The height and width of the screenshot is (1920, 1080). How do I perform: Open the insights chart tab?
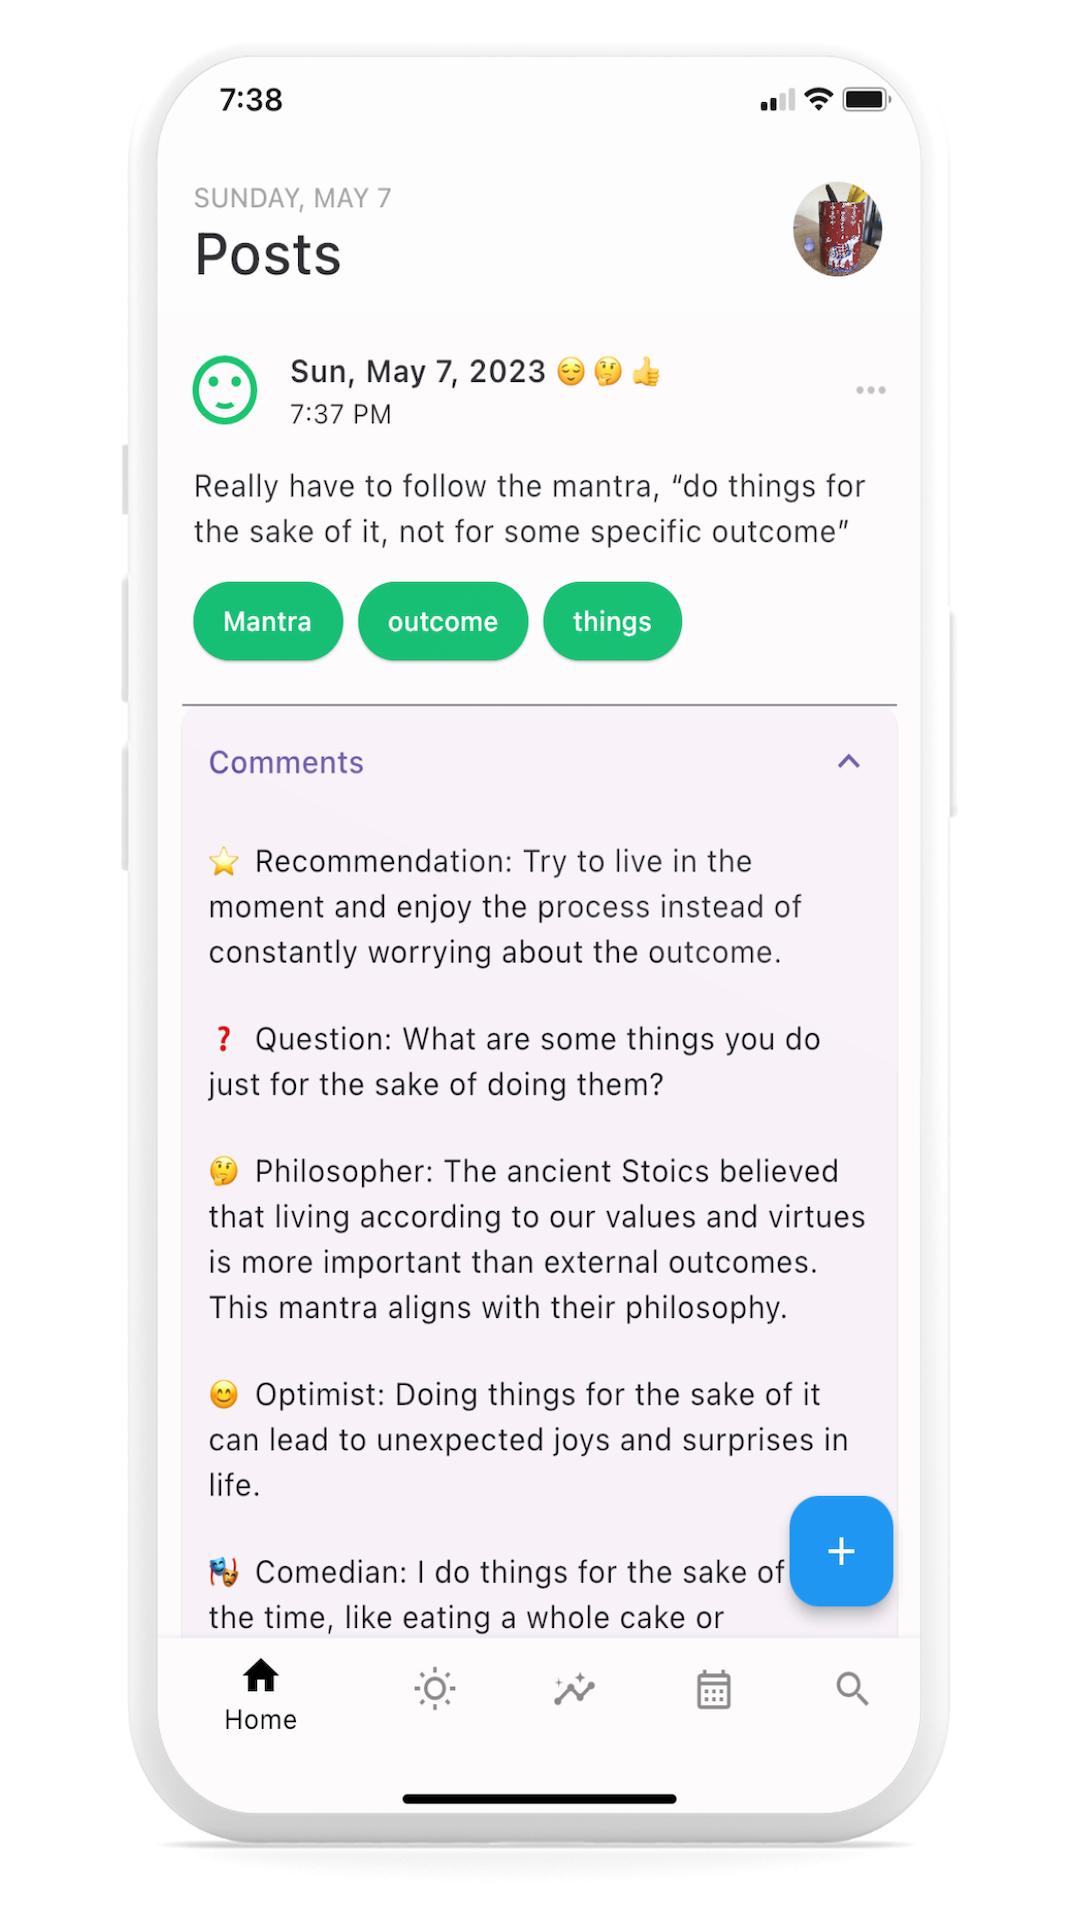[x=575, y=1689]
